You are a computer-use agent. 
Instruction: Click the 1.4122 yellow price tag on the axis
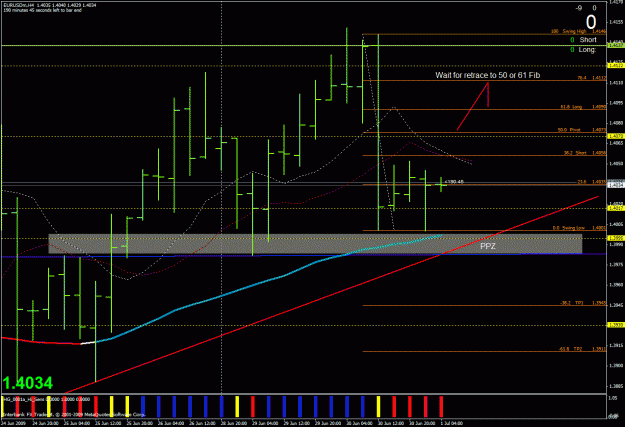pyautogui.click(x=616, y=65)
